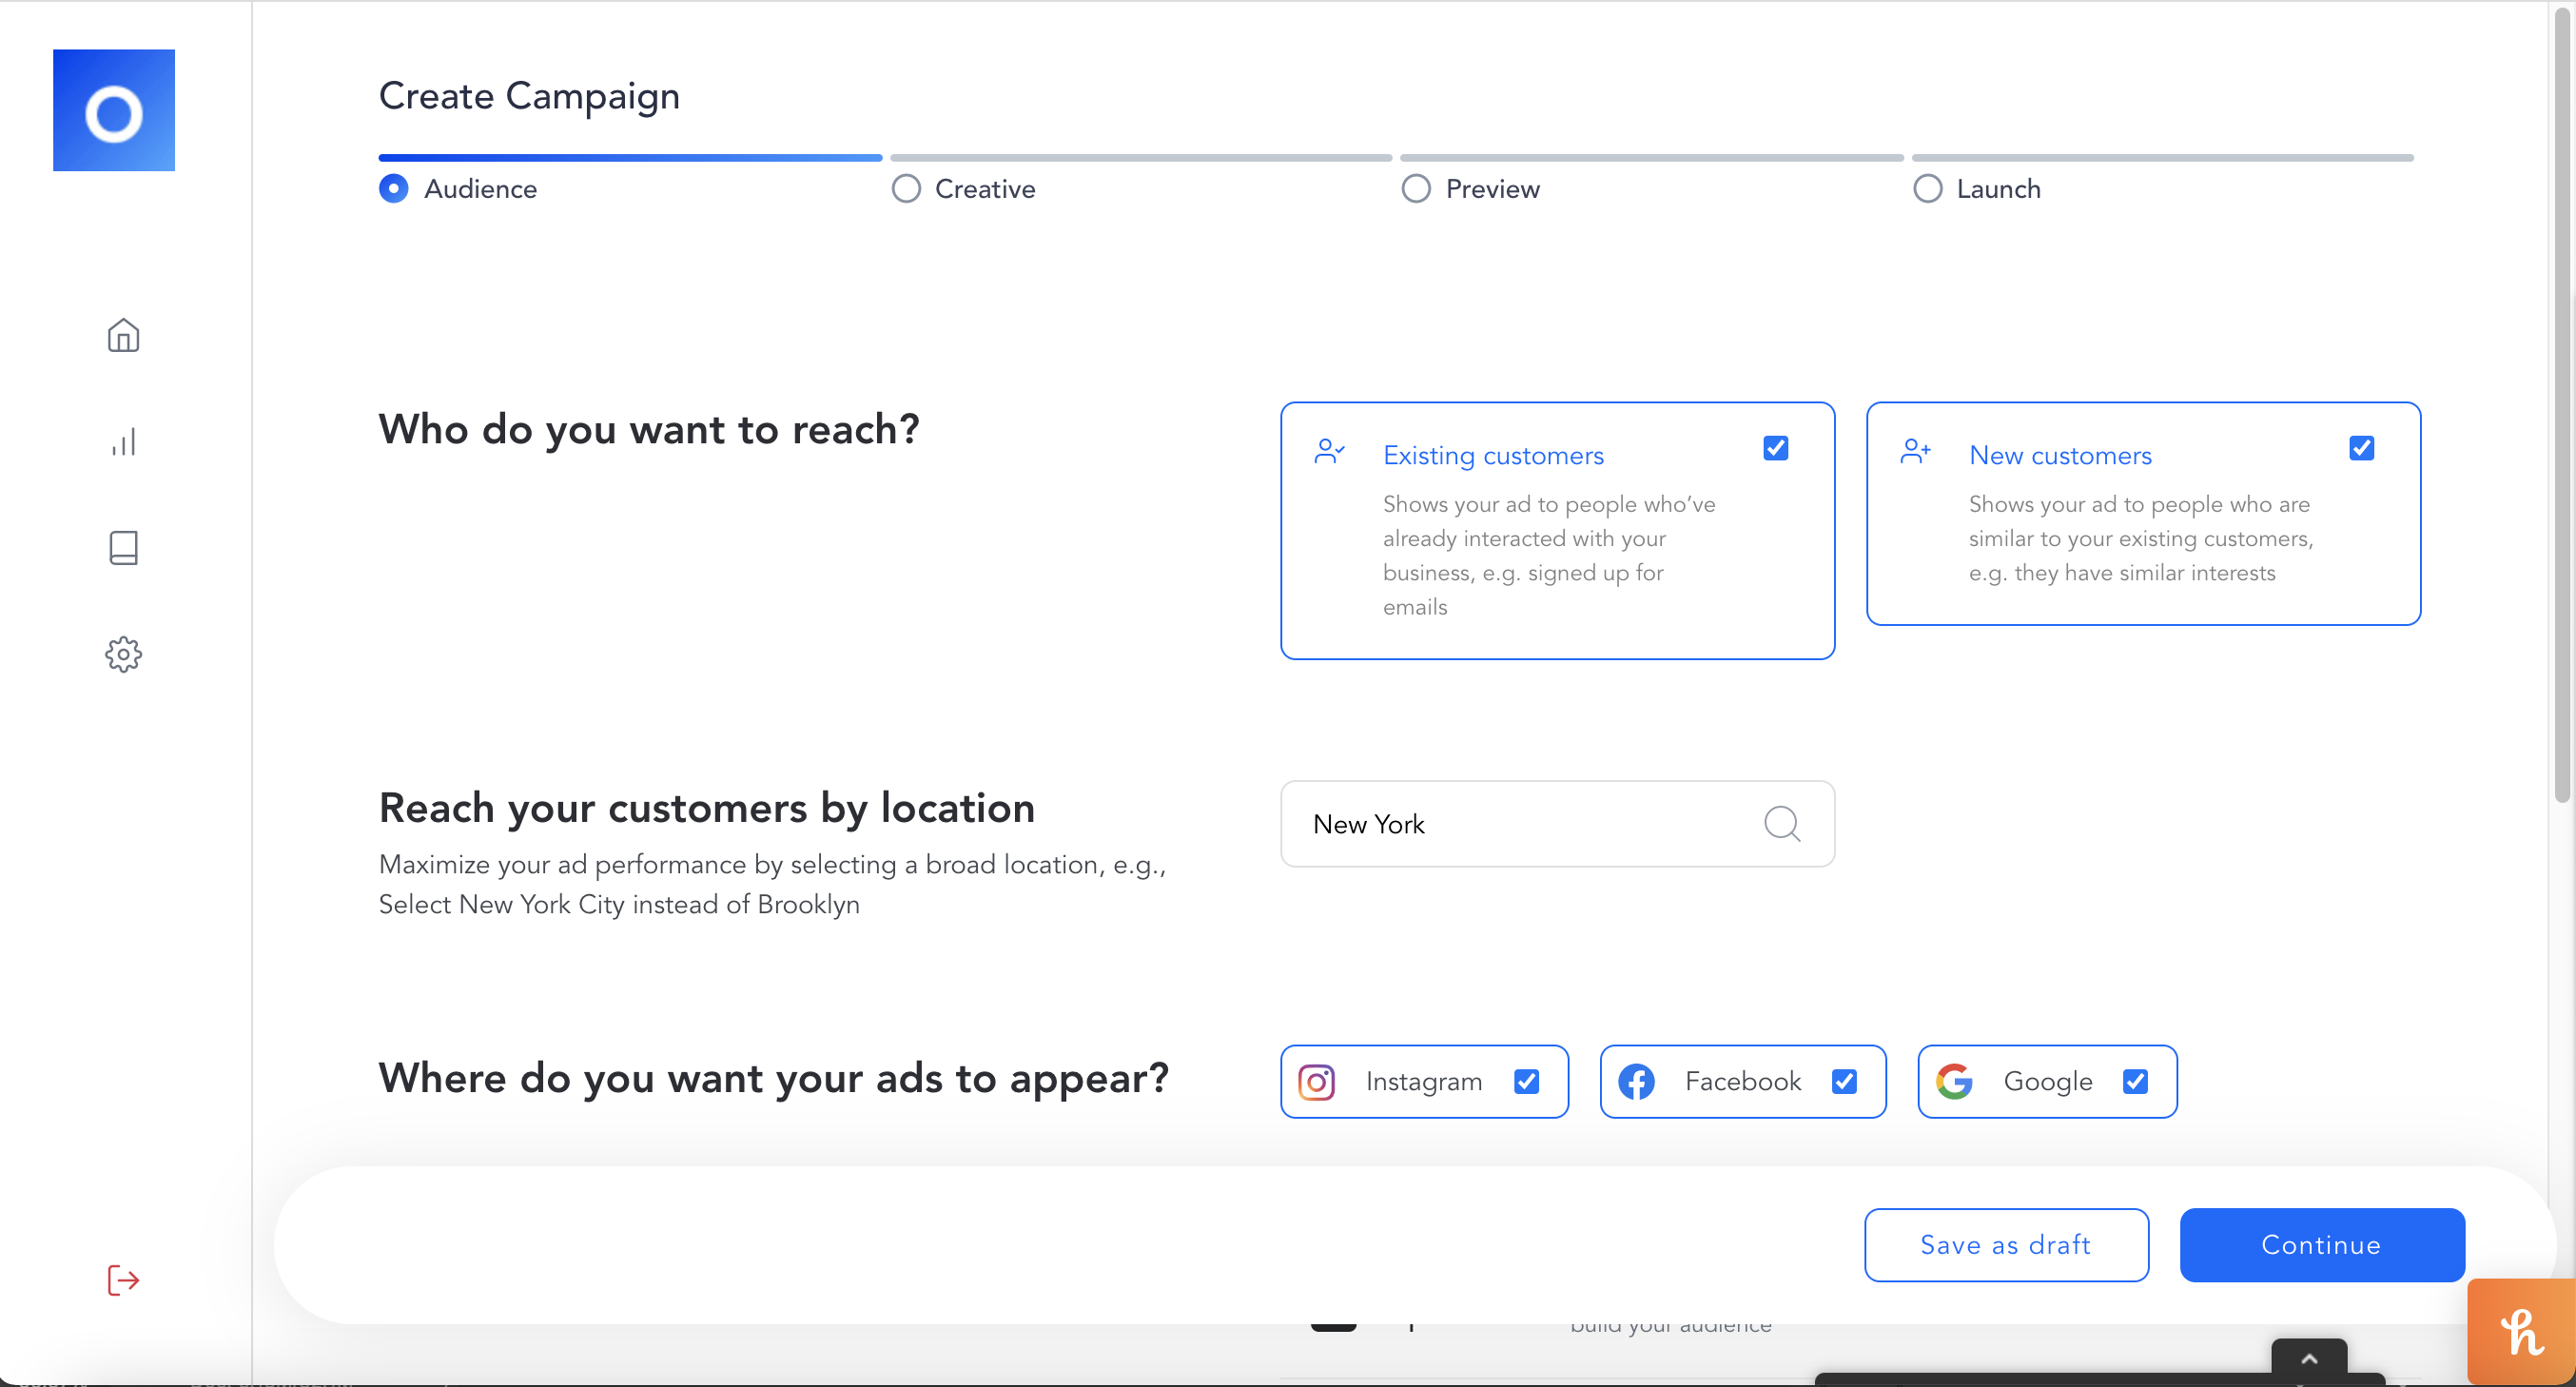Click the Creative step label
The height and width of the screenshot is (1387, 2576).
[985, 189]
